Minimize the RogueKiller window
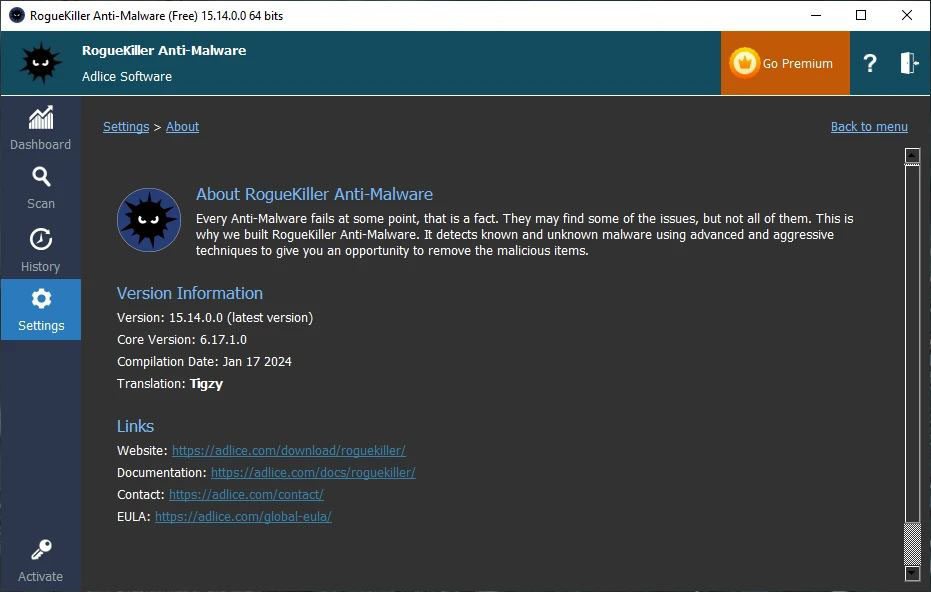 (x=816, y=15)
